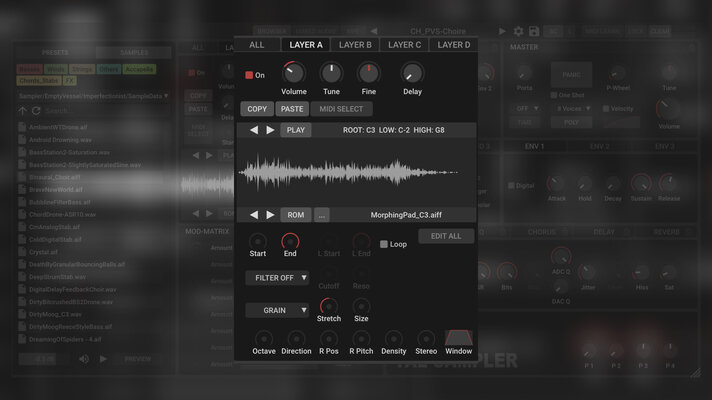Click the Delay knob of Layer A

click(x=412, y=73)
